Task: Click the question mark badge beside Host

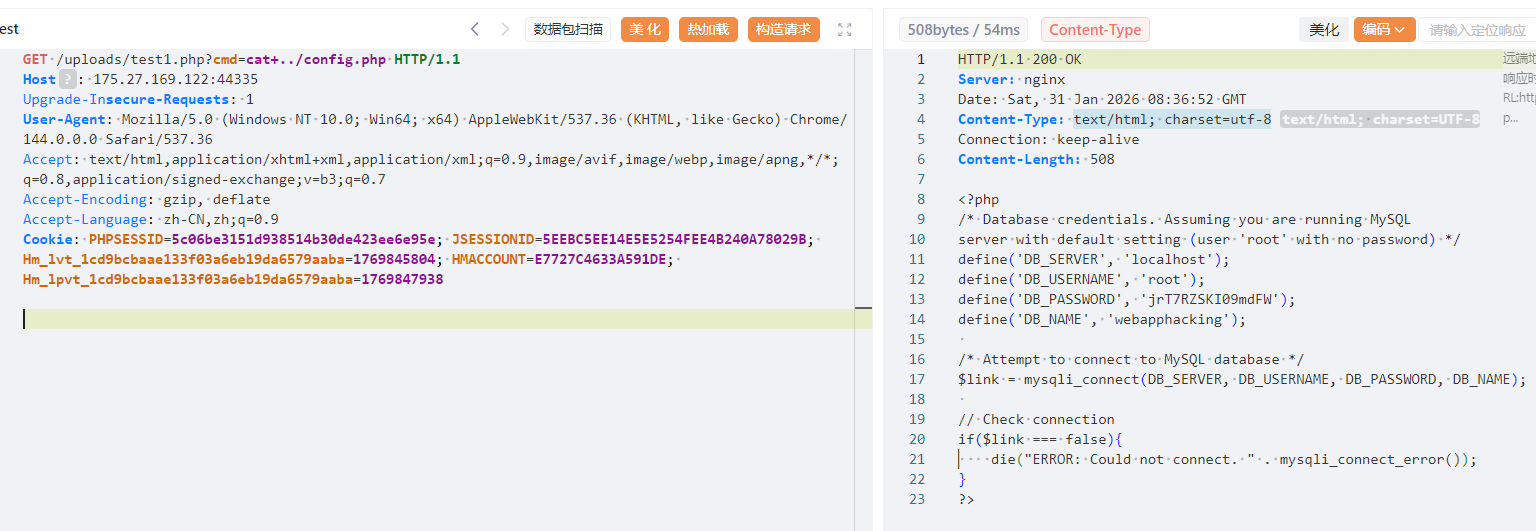Action: click(x=67, y=79)
